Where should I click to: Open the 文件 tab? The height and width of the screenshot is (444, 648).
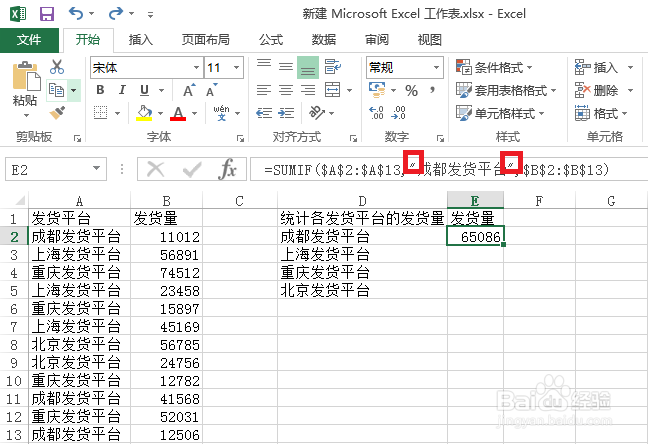click(29, 40)
